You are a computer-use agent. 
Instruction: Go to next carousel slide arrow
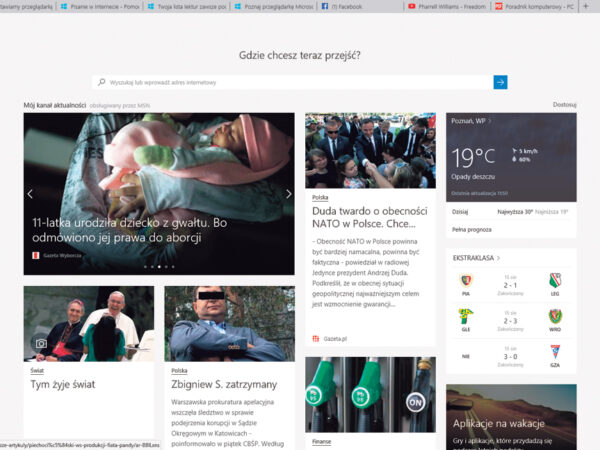point(289,194)
